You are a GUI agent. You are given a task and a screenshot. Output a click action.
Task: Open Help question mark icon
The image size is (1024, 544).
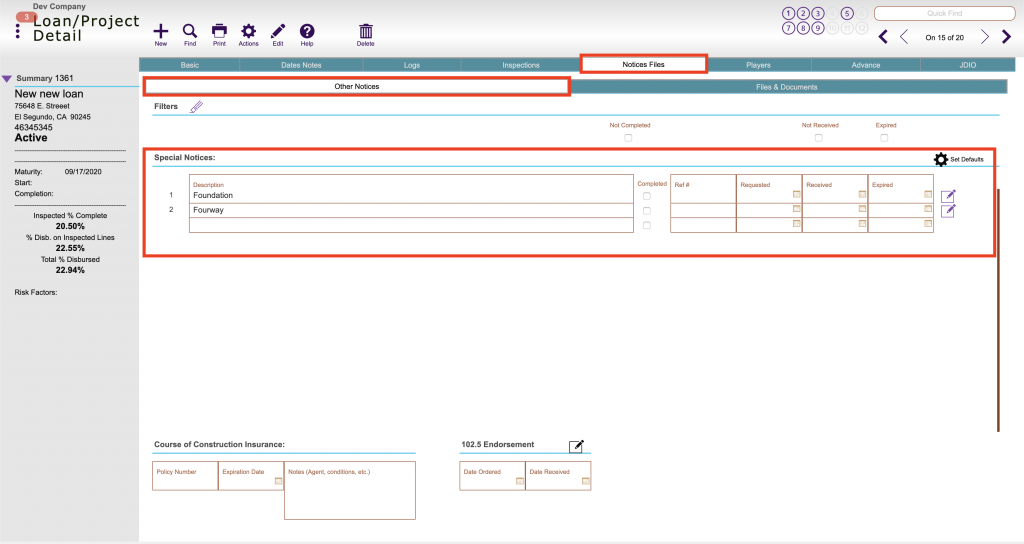click(x=307, y=32)
